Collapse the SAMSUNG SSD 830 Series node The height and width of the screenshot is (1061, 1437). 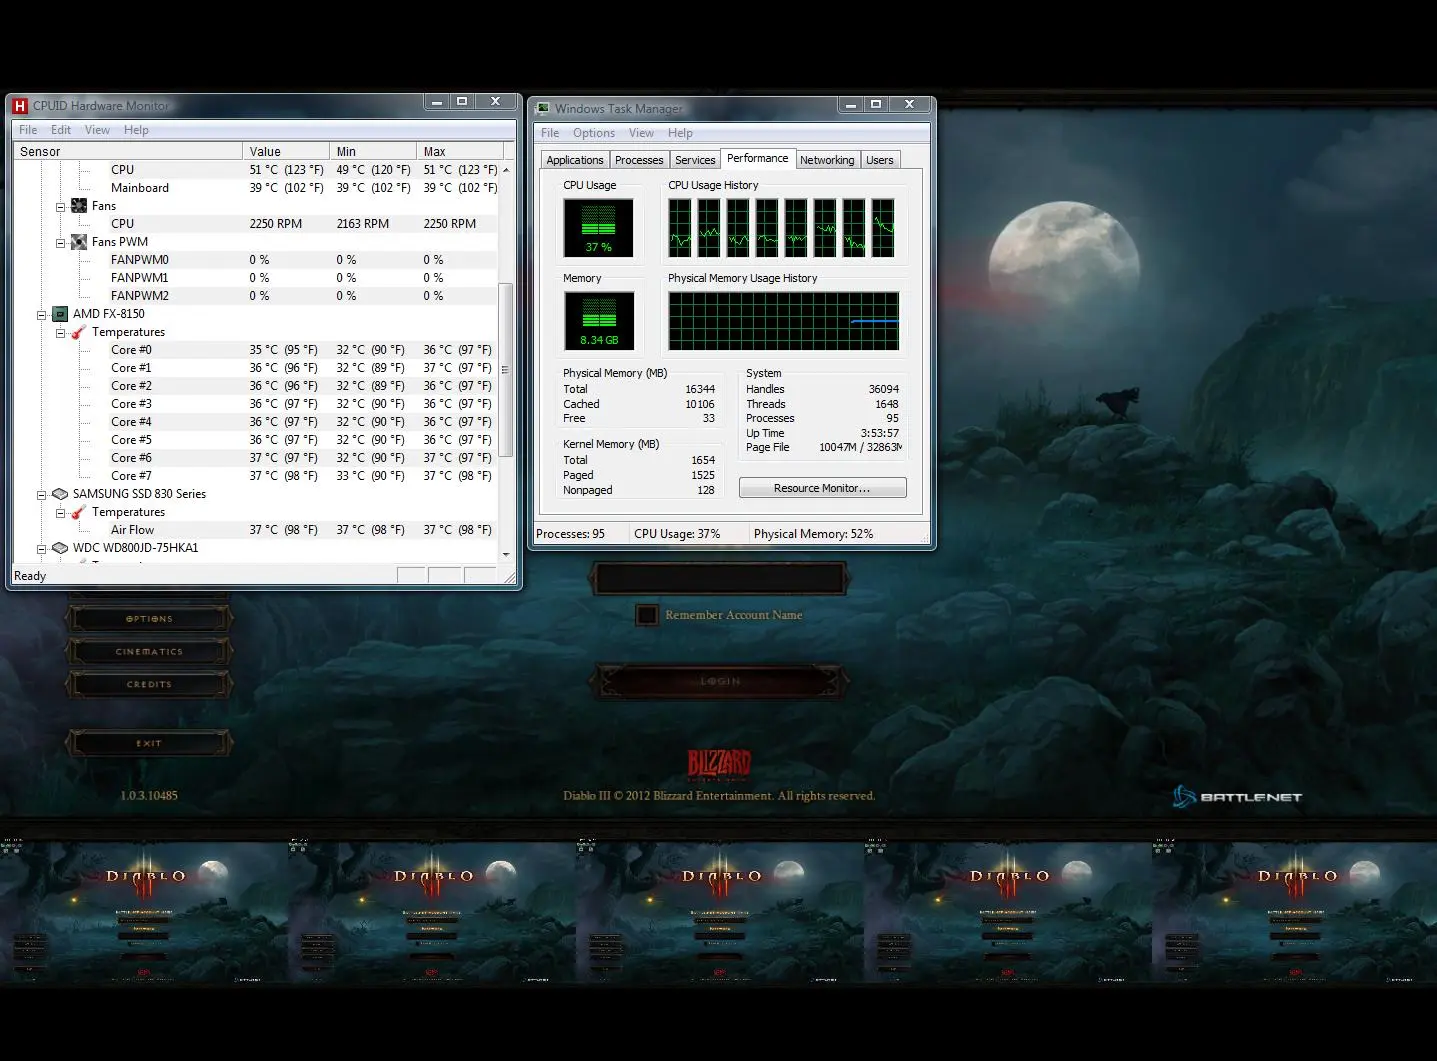tap(42, 495)
